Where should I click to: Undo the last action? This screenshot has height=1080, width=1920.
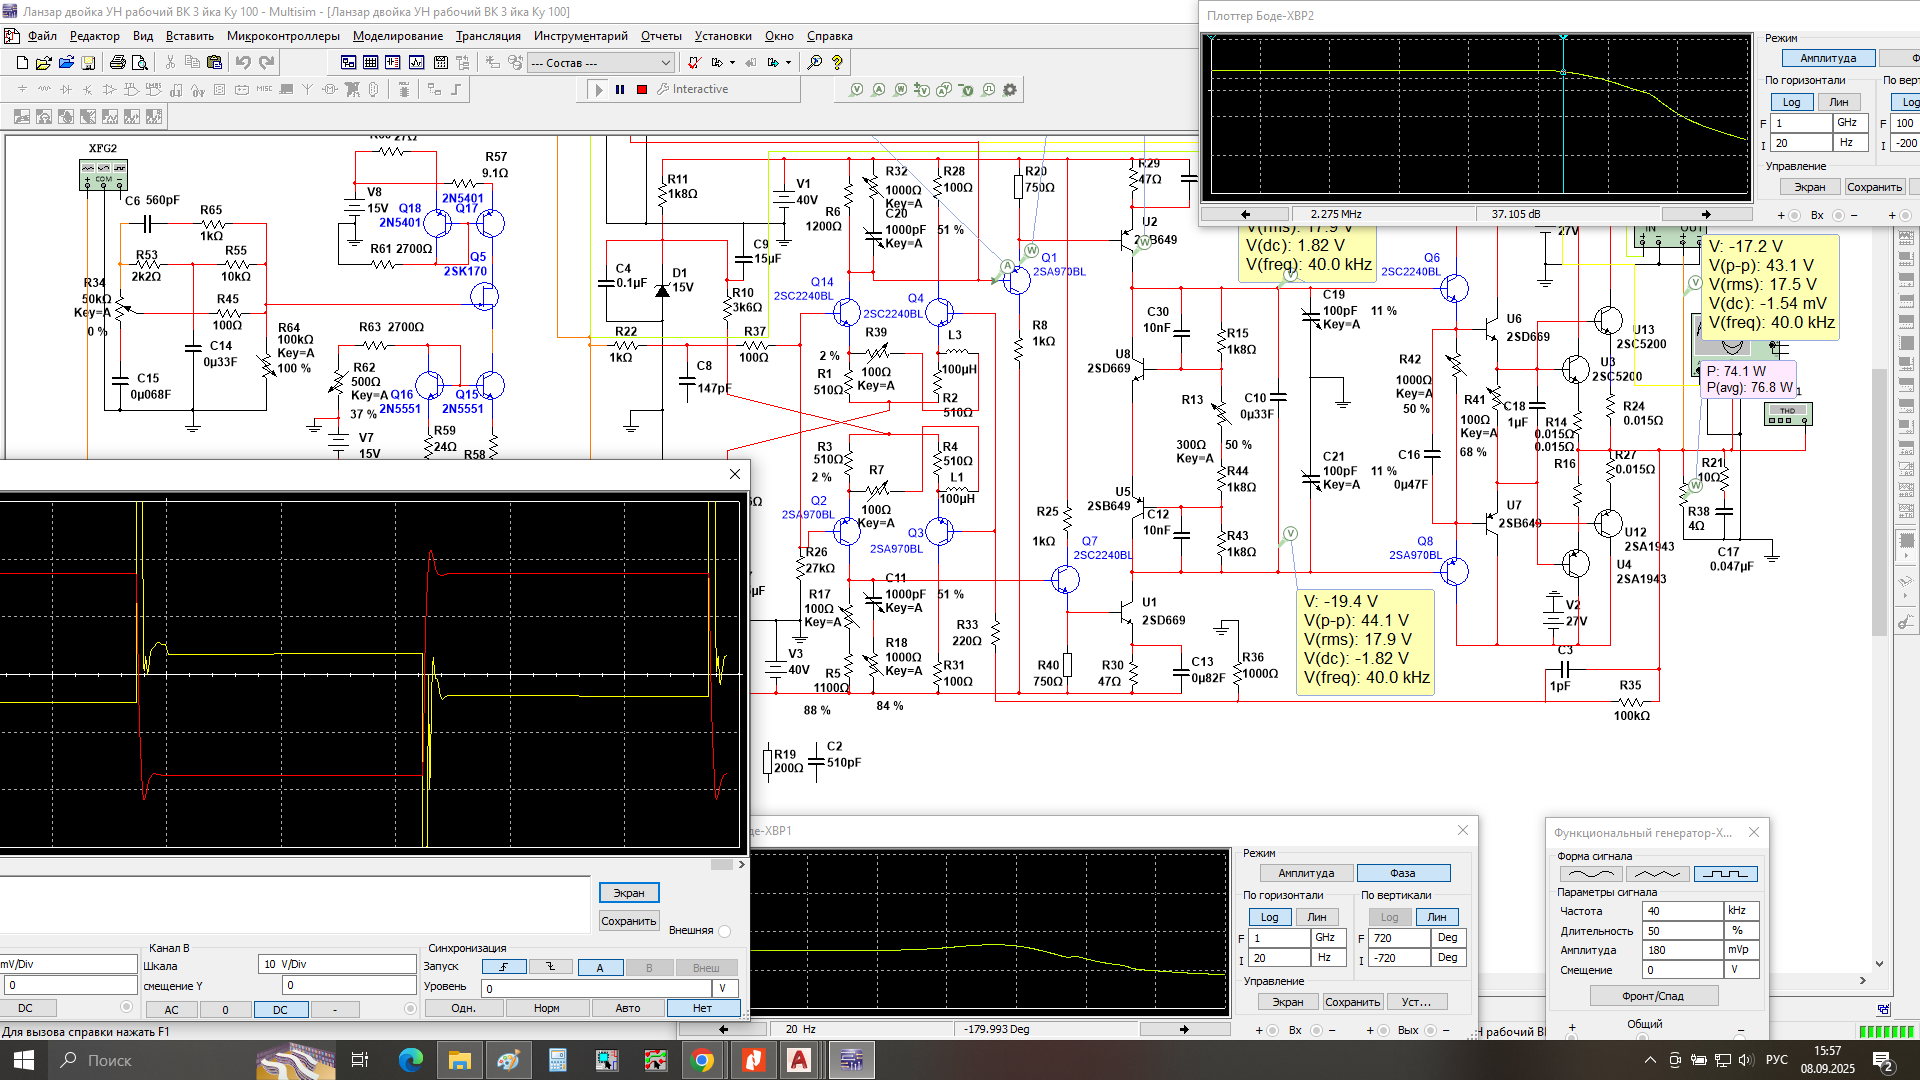243,63
